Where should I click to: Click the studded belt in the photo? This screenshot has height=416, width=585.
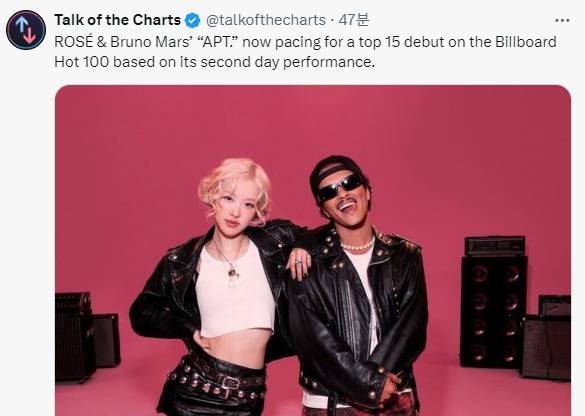[x=218, y=379]
